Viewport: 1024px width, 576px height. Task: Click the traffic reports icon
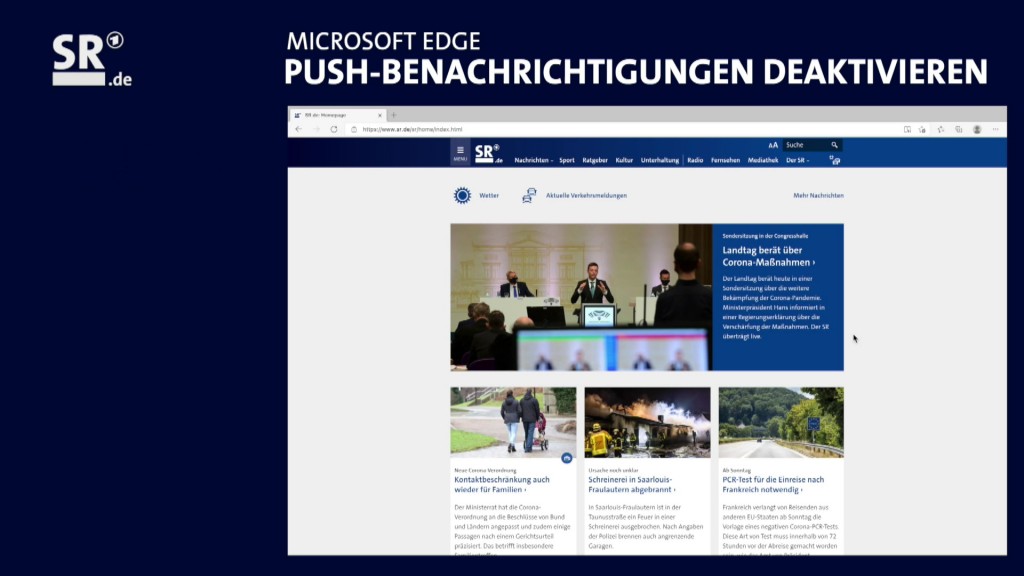pos(529,195)
